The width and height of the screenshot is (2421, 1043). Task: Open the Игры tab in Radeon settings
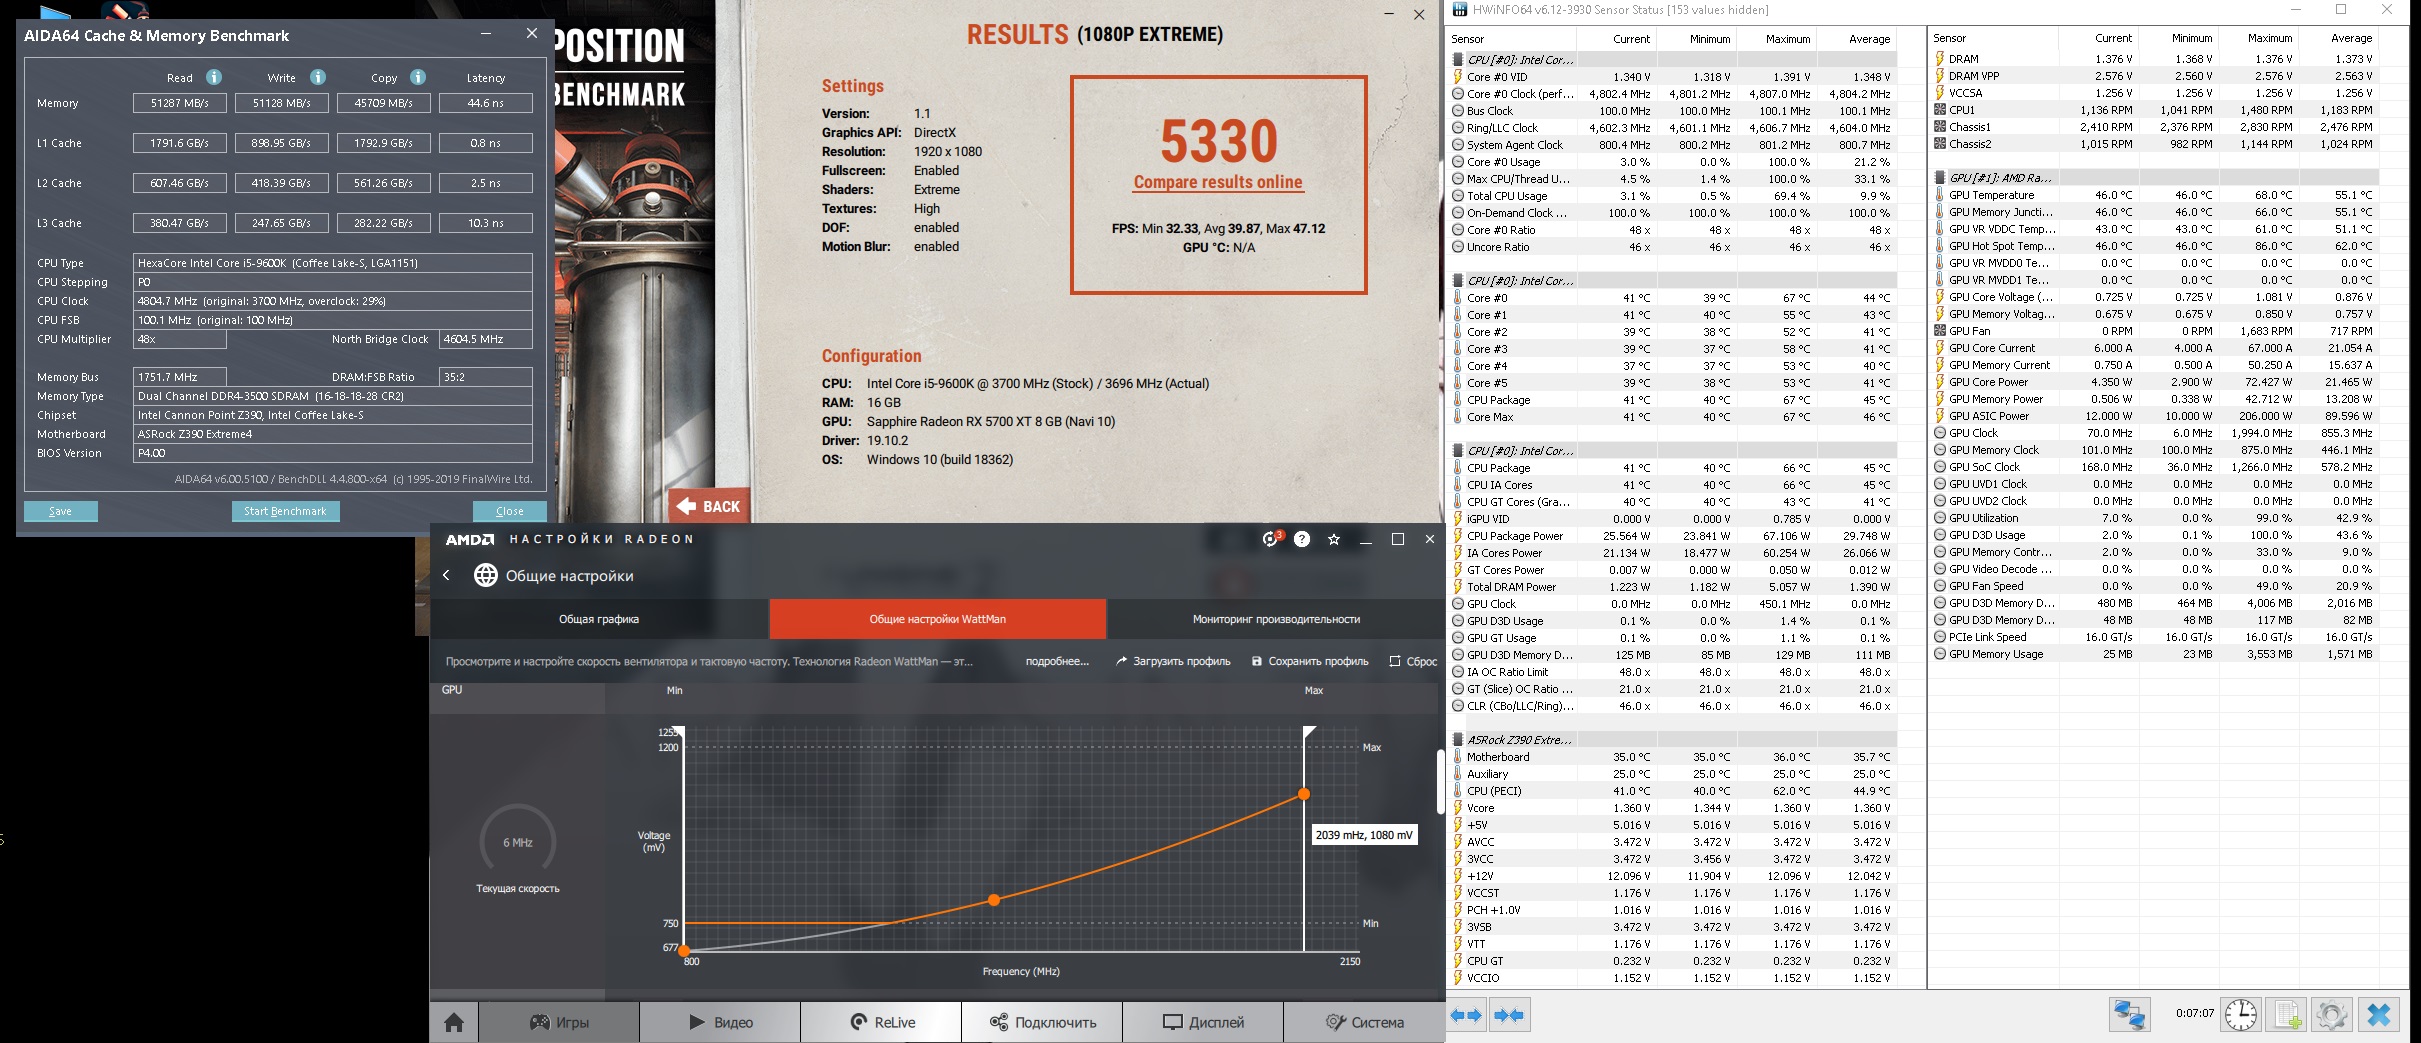click(x=559, y=1022)
